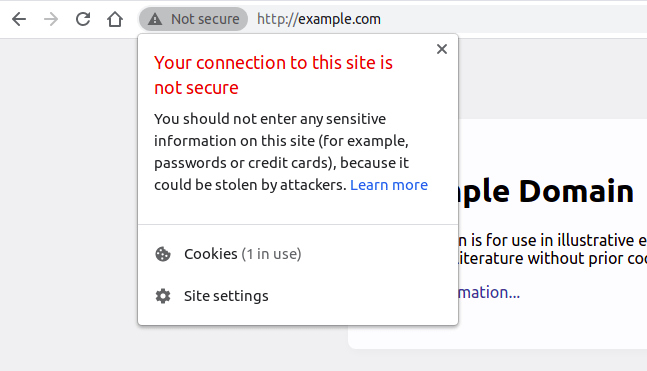Image resolution: width=647 pixels, height=371 pixels.
Task: Follow the partially hidden information link on the page
Action: coord(489,293)
